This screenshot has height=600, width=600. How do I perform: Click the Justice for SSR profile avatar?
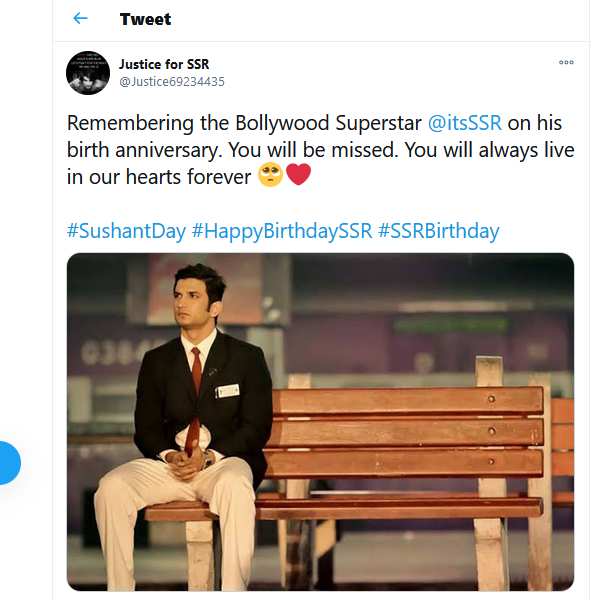pos(88,73)
